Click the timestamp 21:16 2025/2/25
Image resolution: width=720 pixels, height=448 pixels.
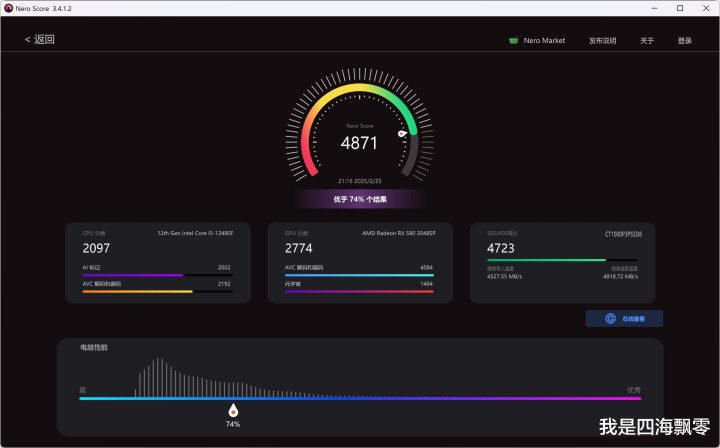(360, 181)
